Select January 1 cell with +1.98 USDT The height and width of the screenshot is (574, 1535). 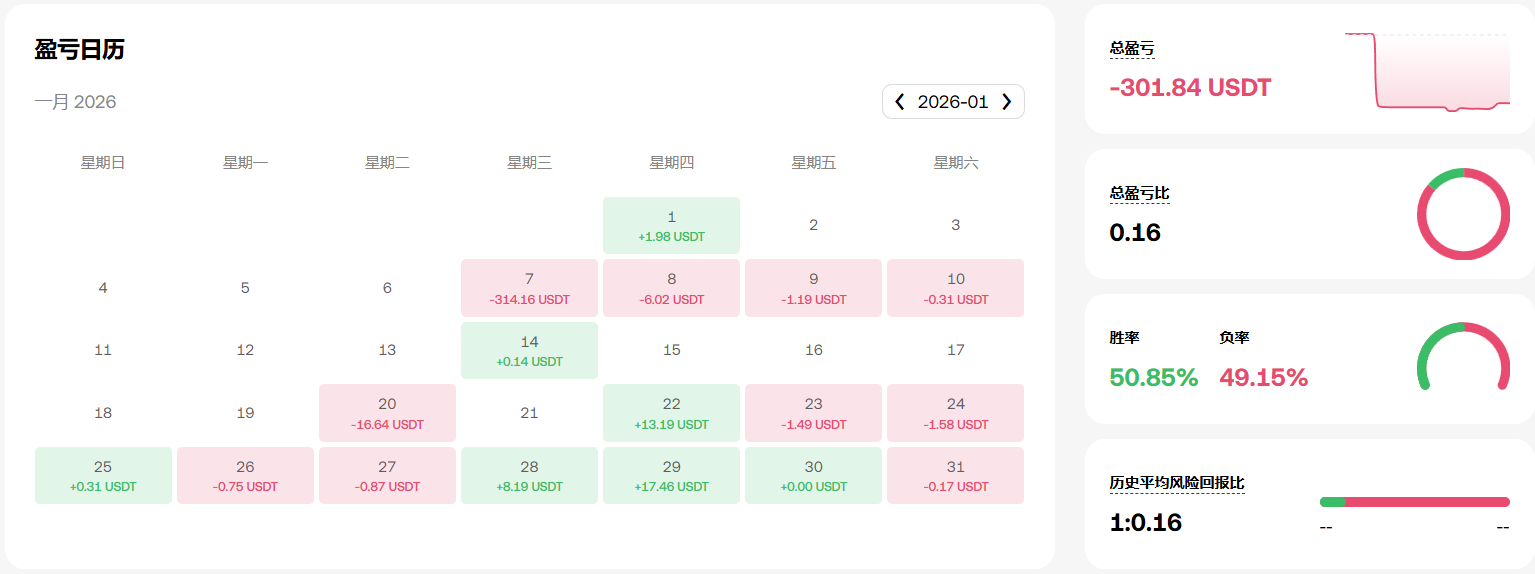pos(671,225)
